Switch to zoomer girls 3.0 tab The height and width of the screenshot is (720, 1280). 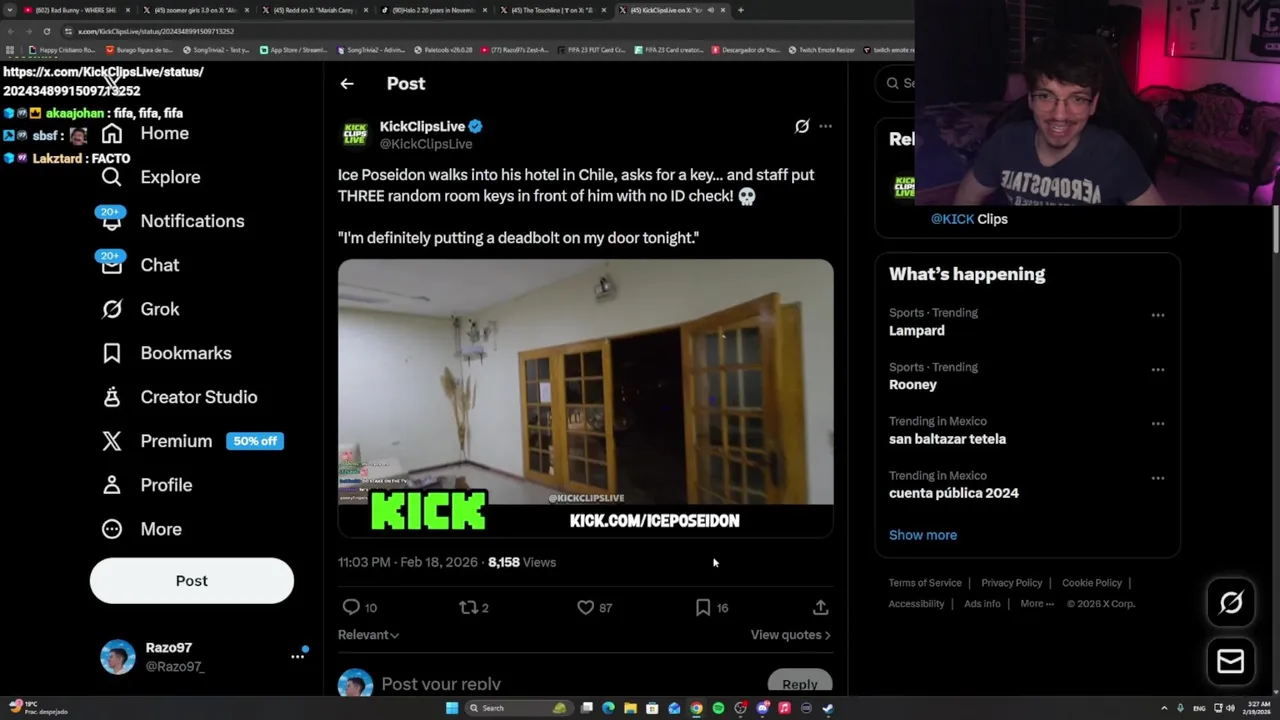pyautogui.click(x=195, y=10)
